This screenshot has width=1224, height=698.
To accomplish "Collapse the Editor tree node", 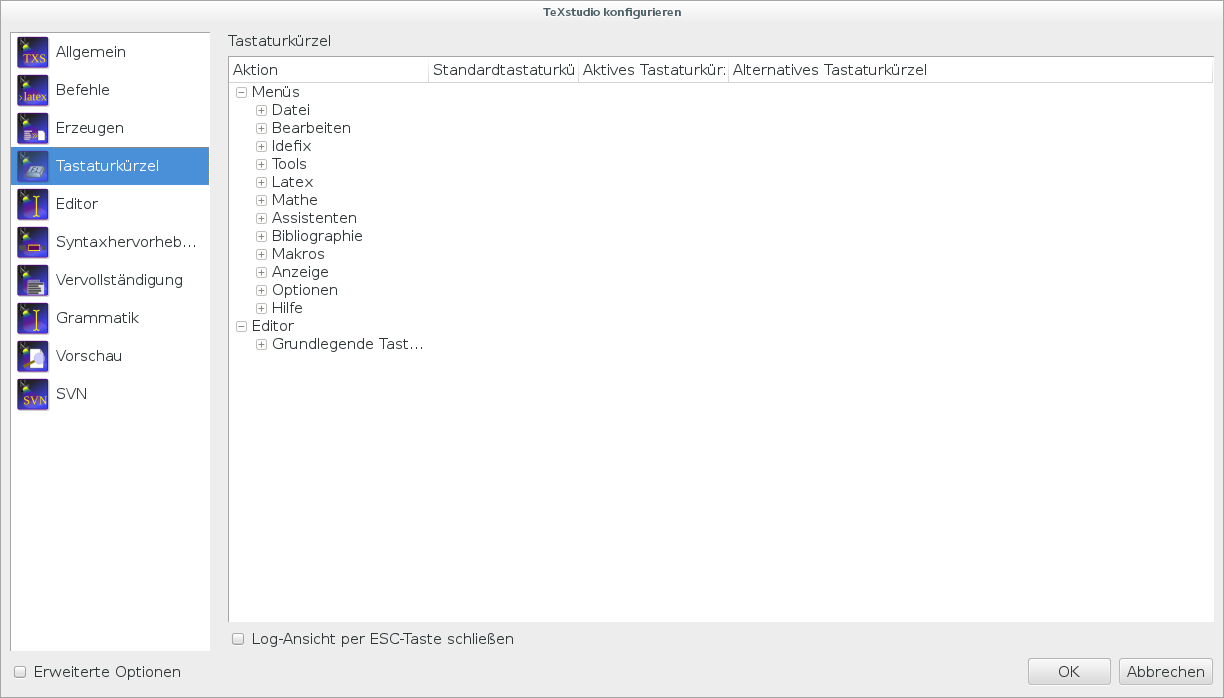I will pyautogui.click(x=241, y=326).
